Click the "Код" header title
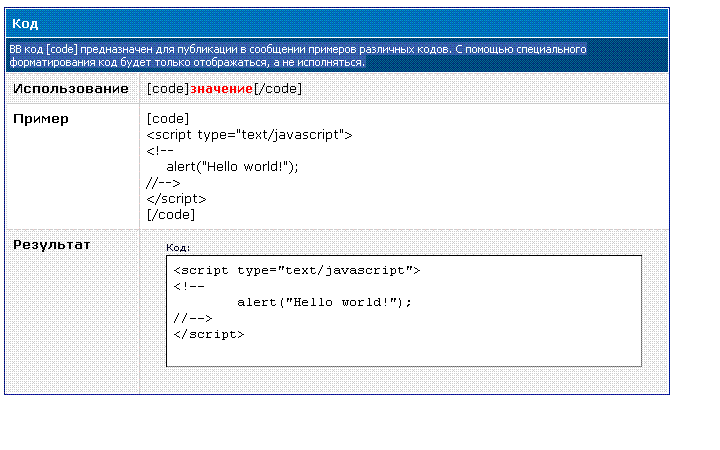This screenshot has height=450, width=720. tap(25, 23)
